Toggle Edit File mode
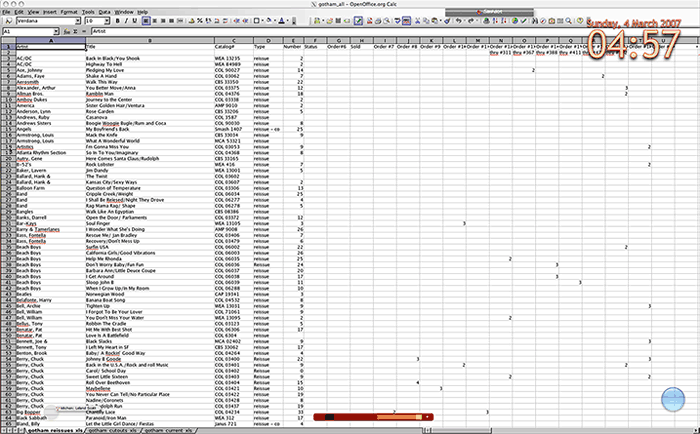 (358, 21)
